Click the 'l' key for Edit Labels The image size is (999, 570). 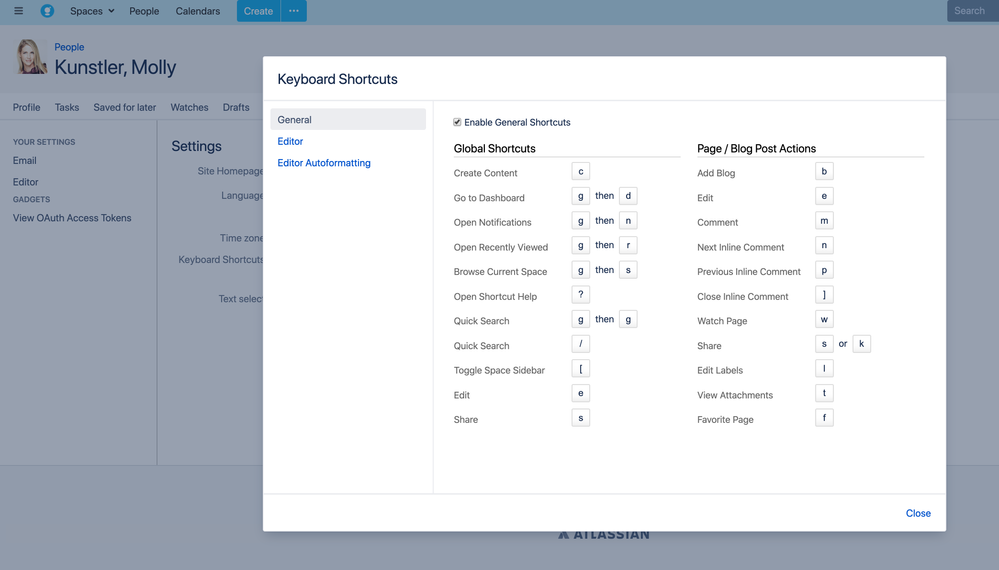click(824, 369)
